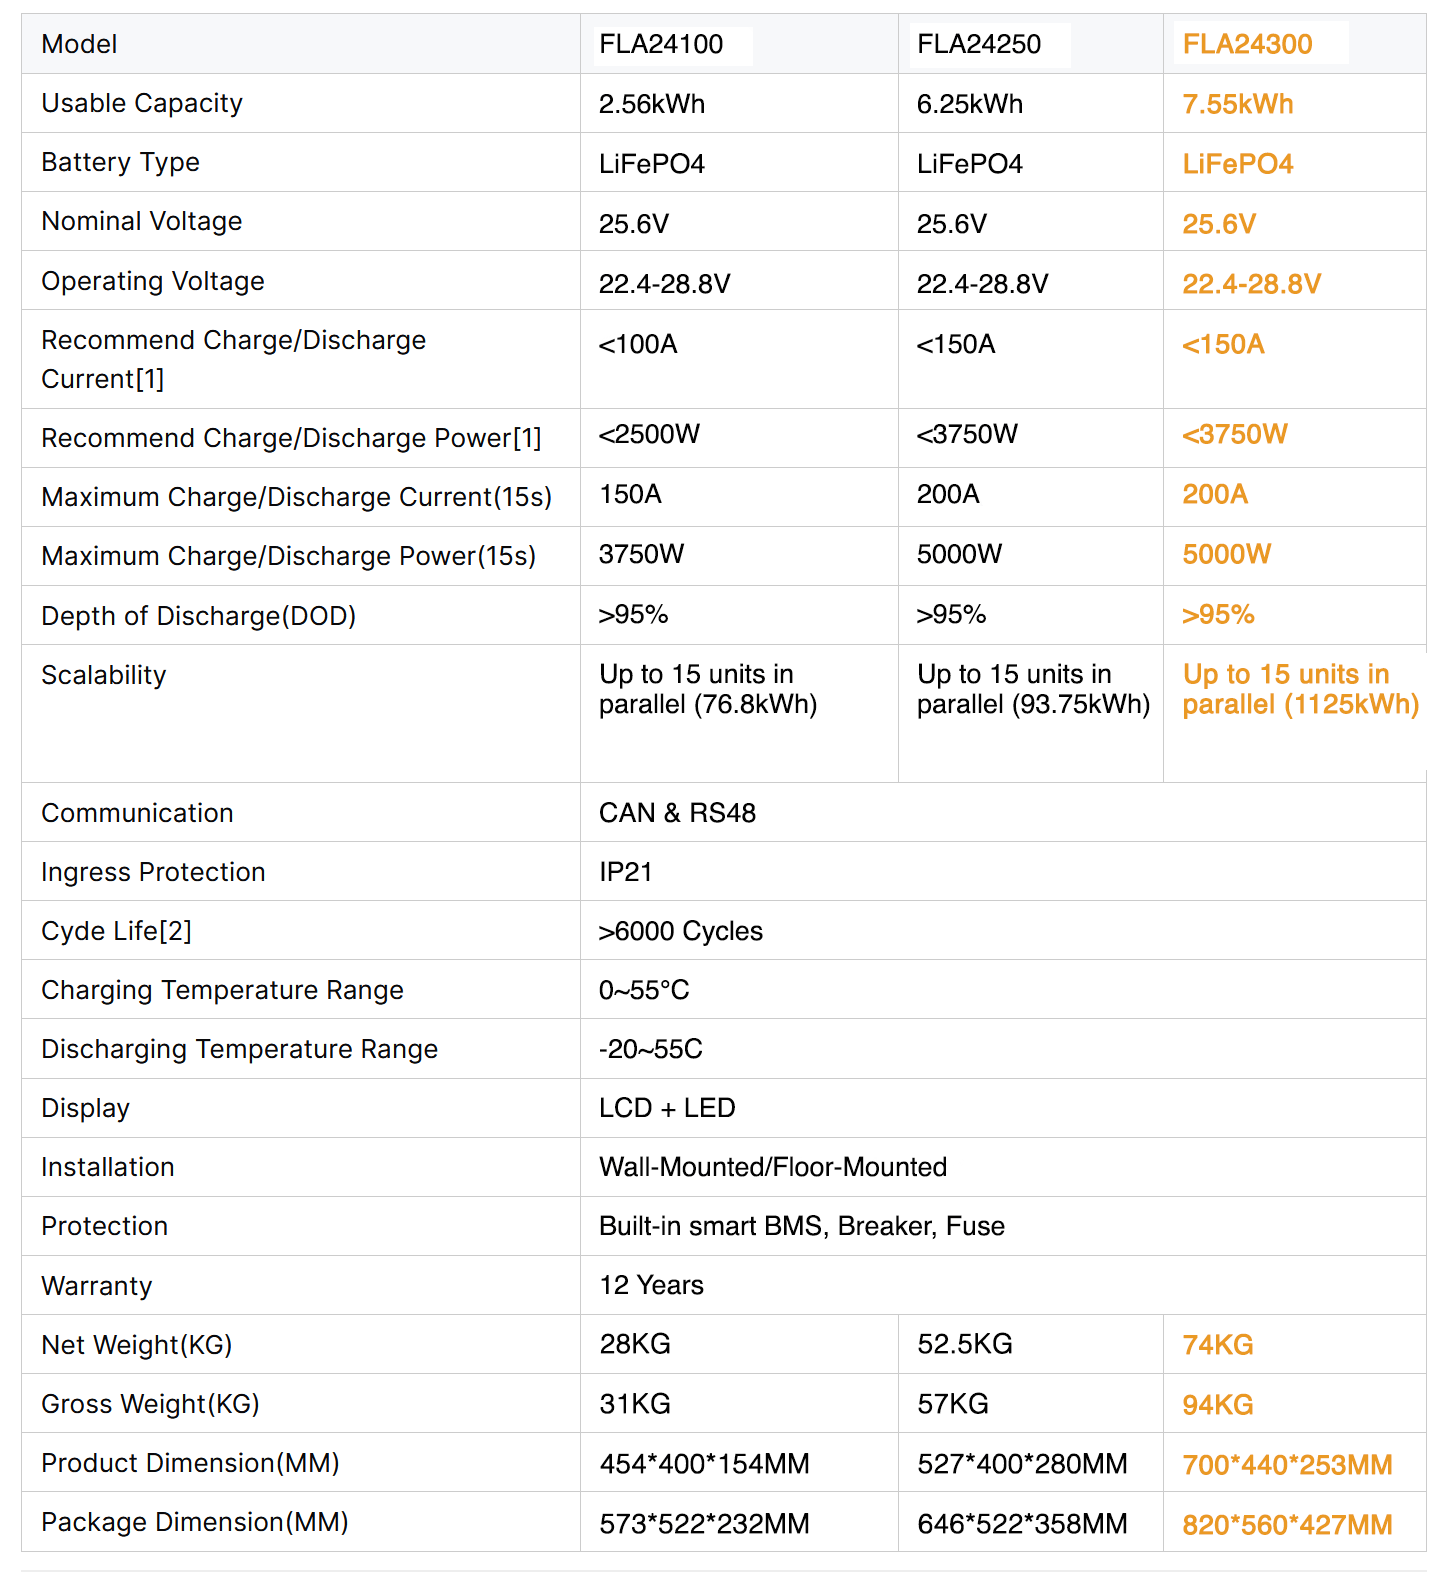This screenshot has width=1446, height=1572.
Task: Click the 74KG net weight value
Action: click(x=1217, y=1345)
